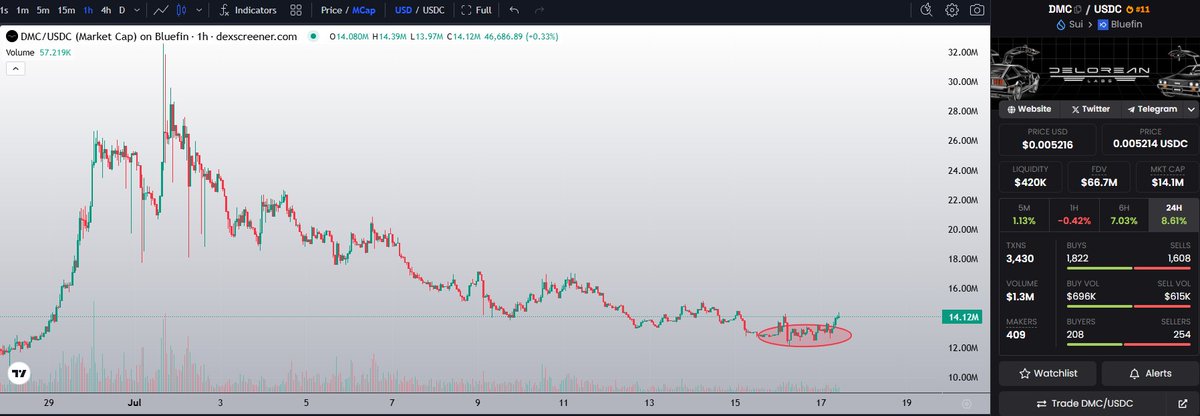Open the timeframe dropdown chevron

coord(137,10)
